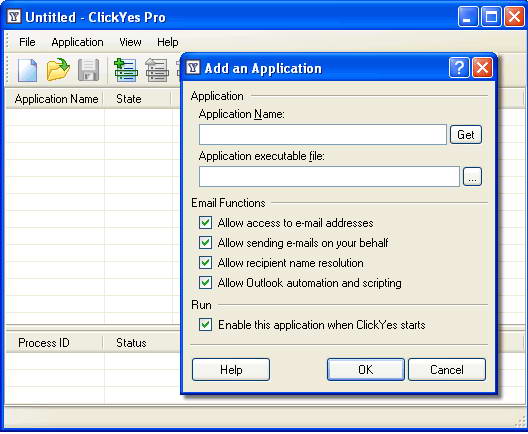Viewport: 528px width, 434px height.
Task: Click the Cancel button
Action: pos(447,370)
